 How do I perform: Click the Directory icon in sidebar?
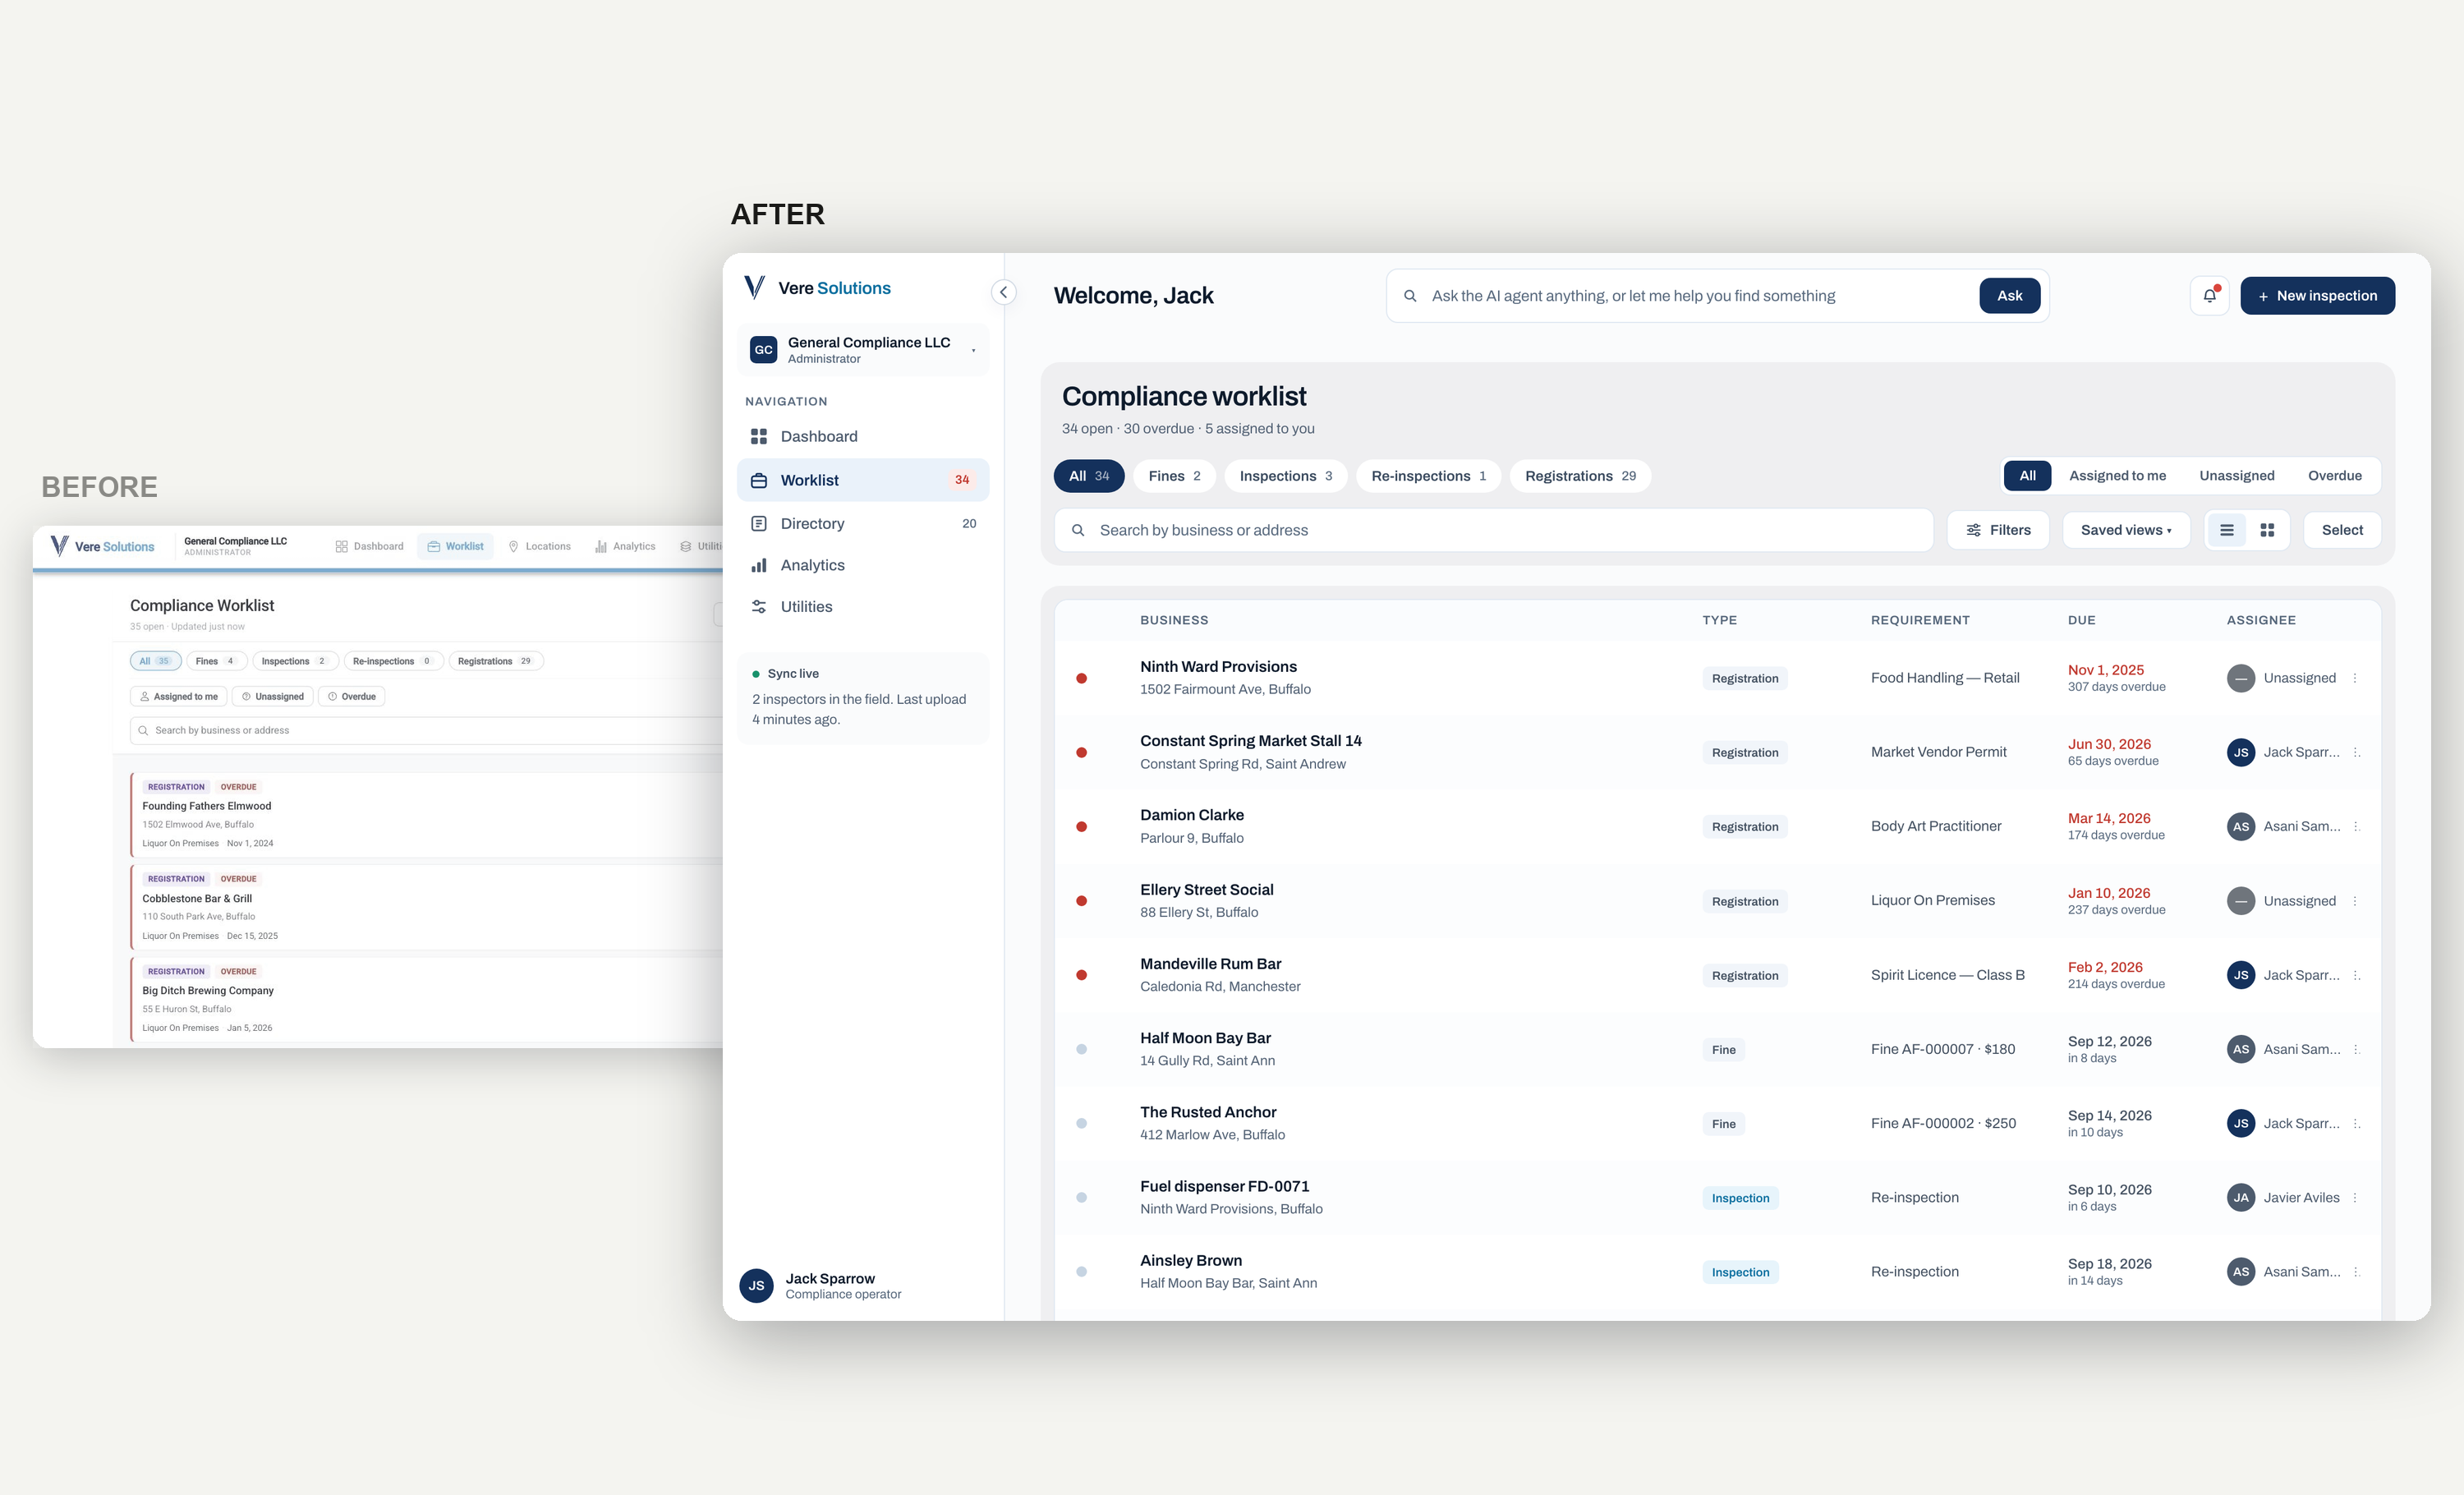coord(759,524)
